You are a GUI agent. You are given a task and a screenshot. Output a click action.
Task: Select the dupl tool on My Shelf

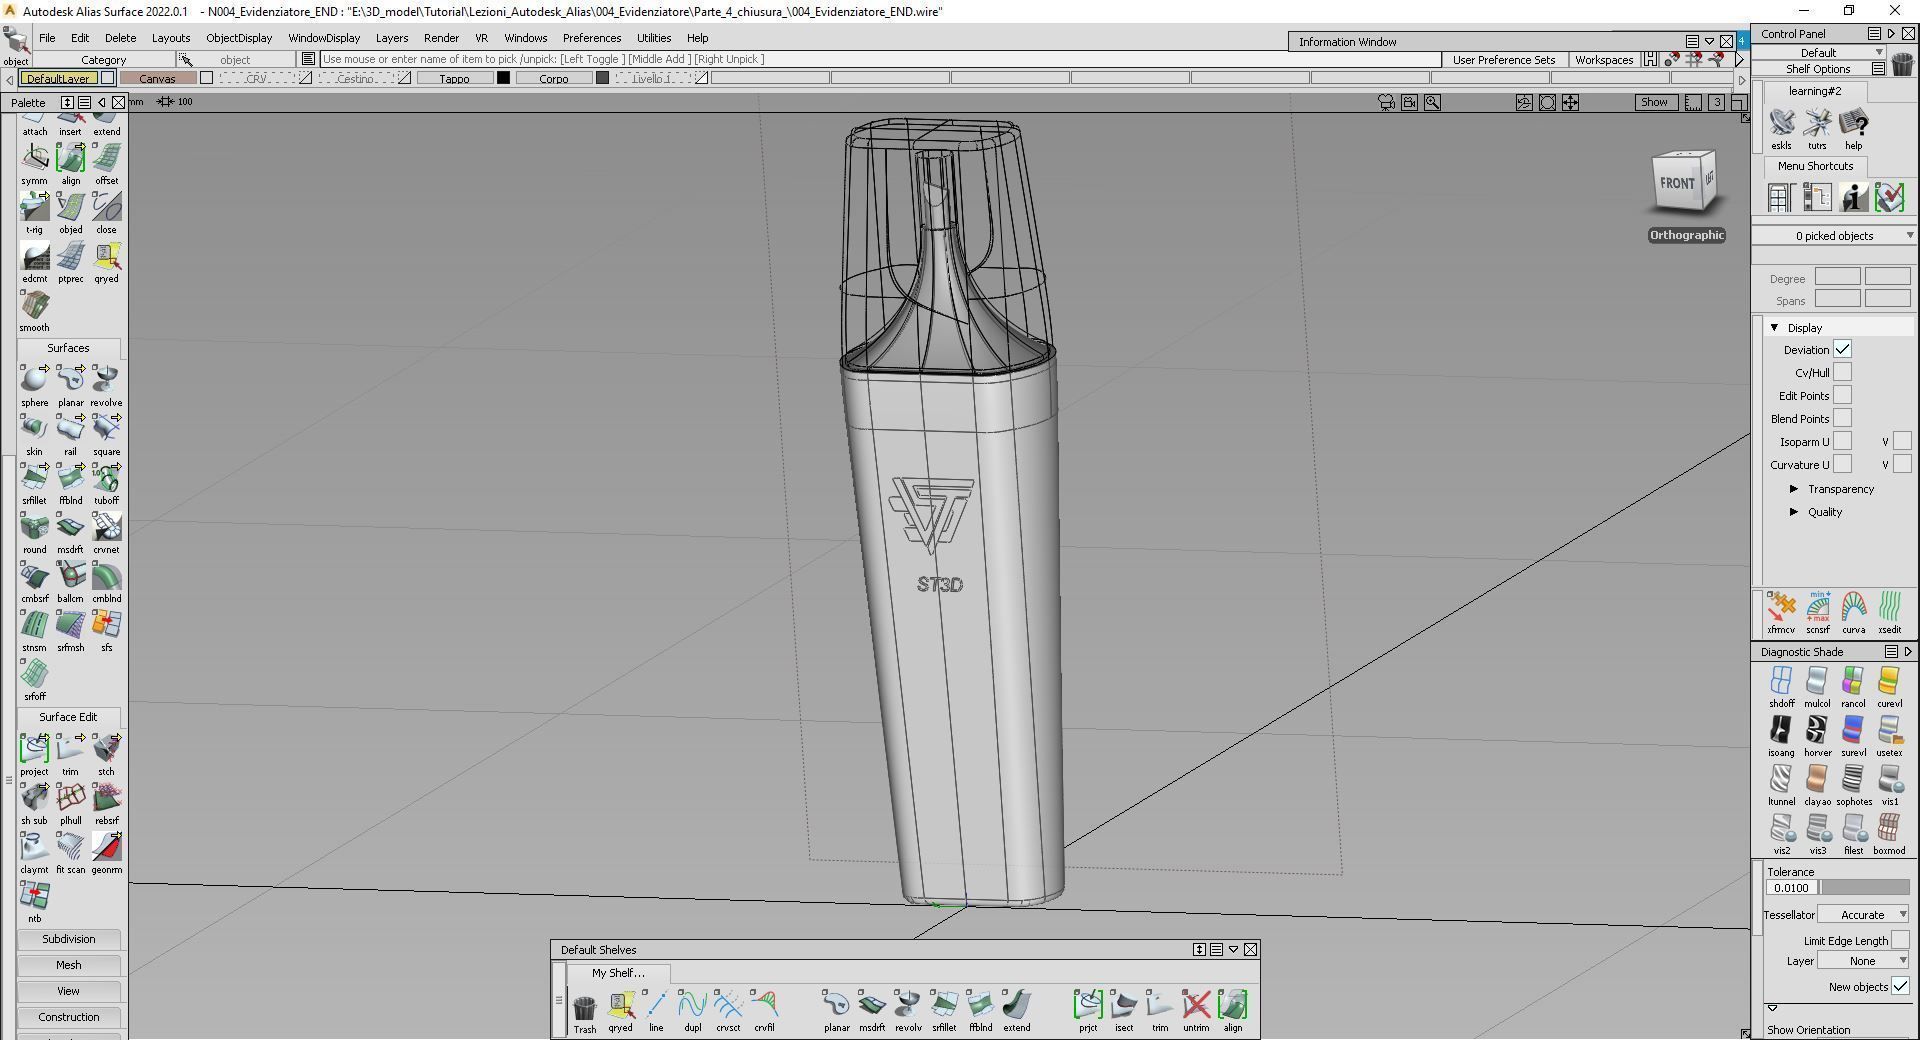tap(692, 1005)
